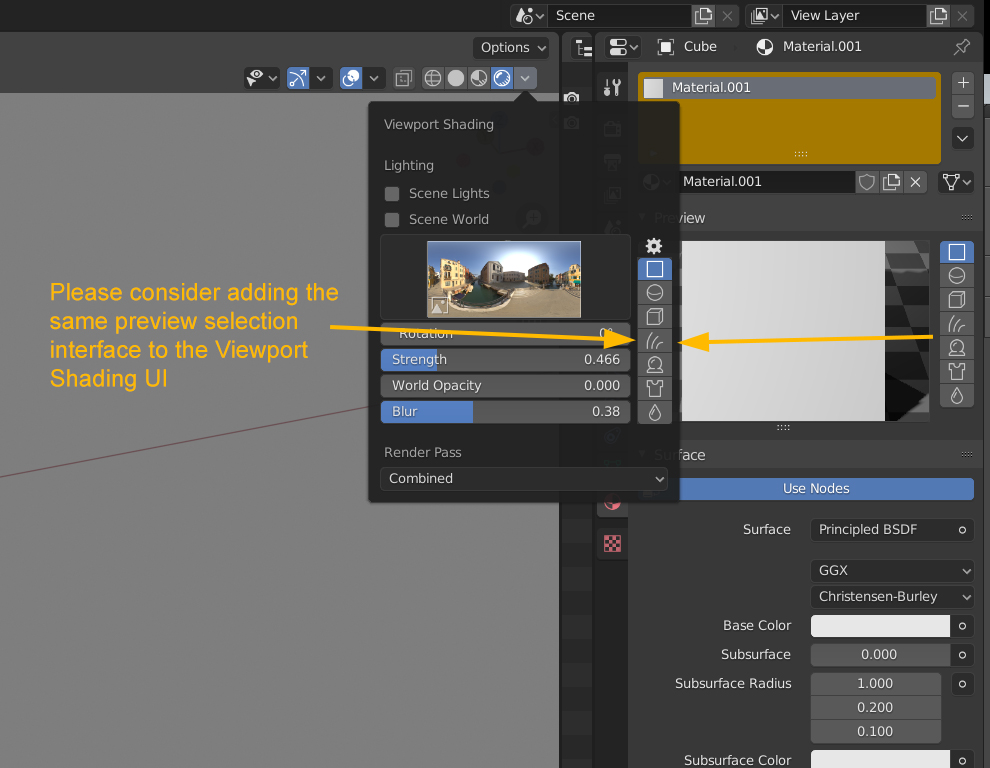Add a material slot with the plus button
The width and height of the screenshot is (990, 768).
[963, 83]
